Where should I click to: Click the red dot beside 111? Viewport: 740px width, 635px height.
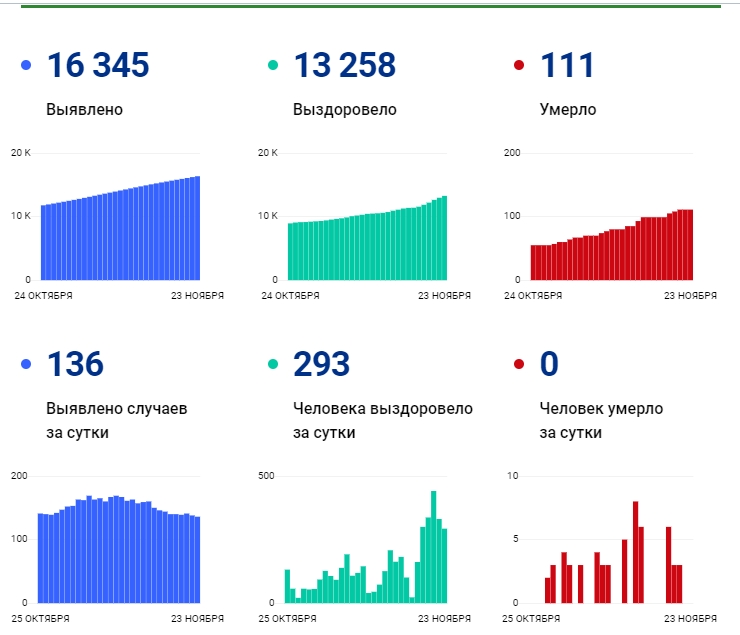coord(519,65)
